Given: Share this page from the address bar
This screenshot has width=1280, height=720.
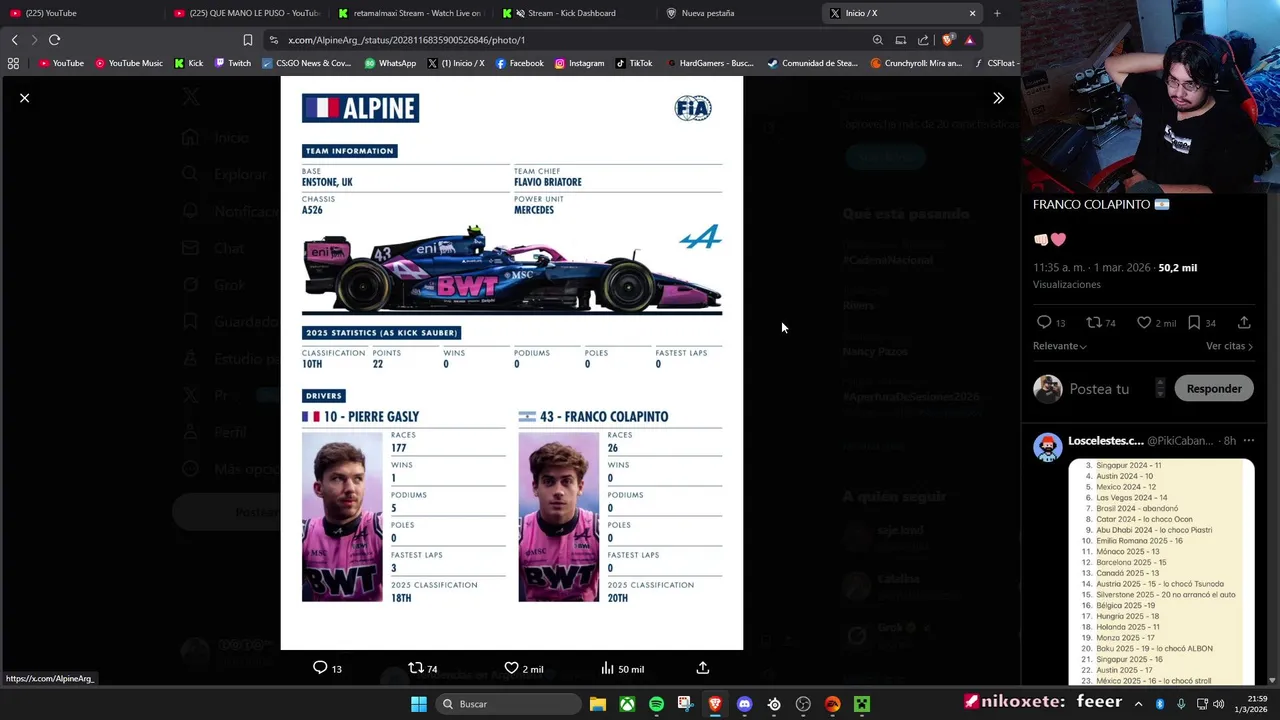Looking at the screenshot, I should [923, 40].
